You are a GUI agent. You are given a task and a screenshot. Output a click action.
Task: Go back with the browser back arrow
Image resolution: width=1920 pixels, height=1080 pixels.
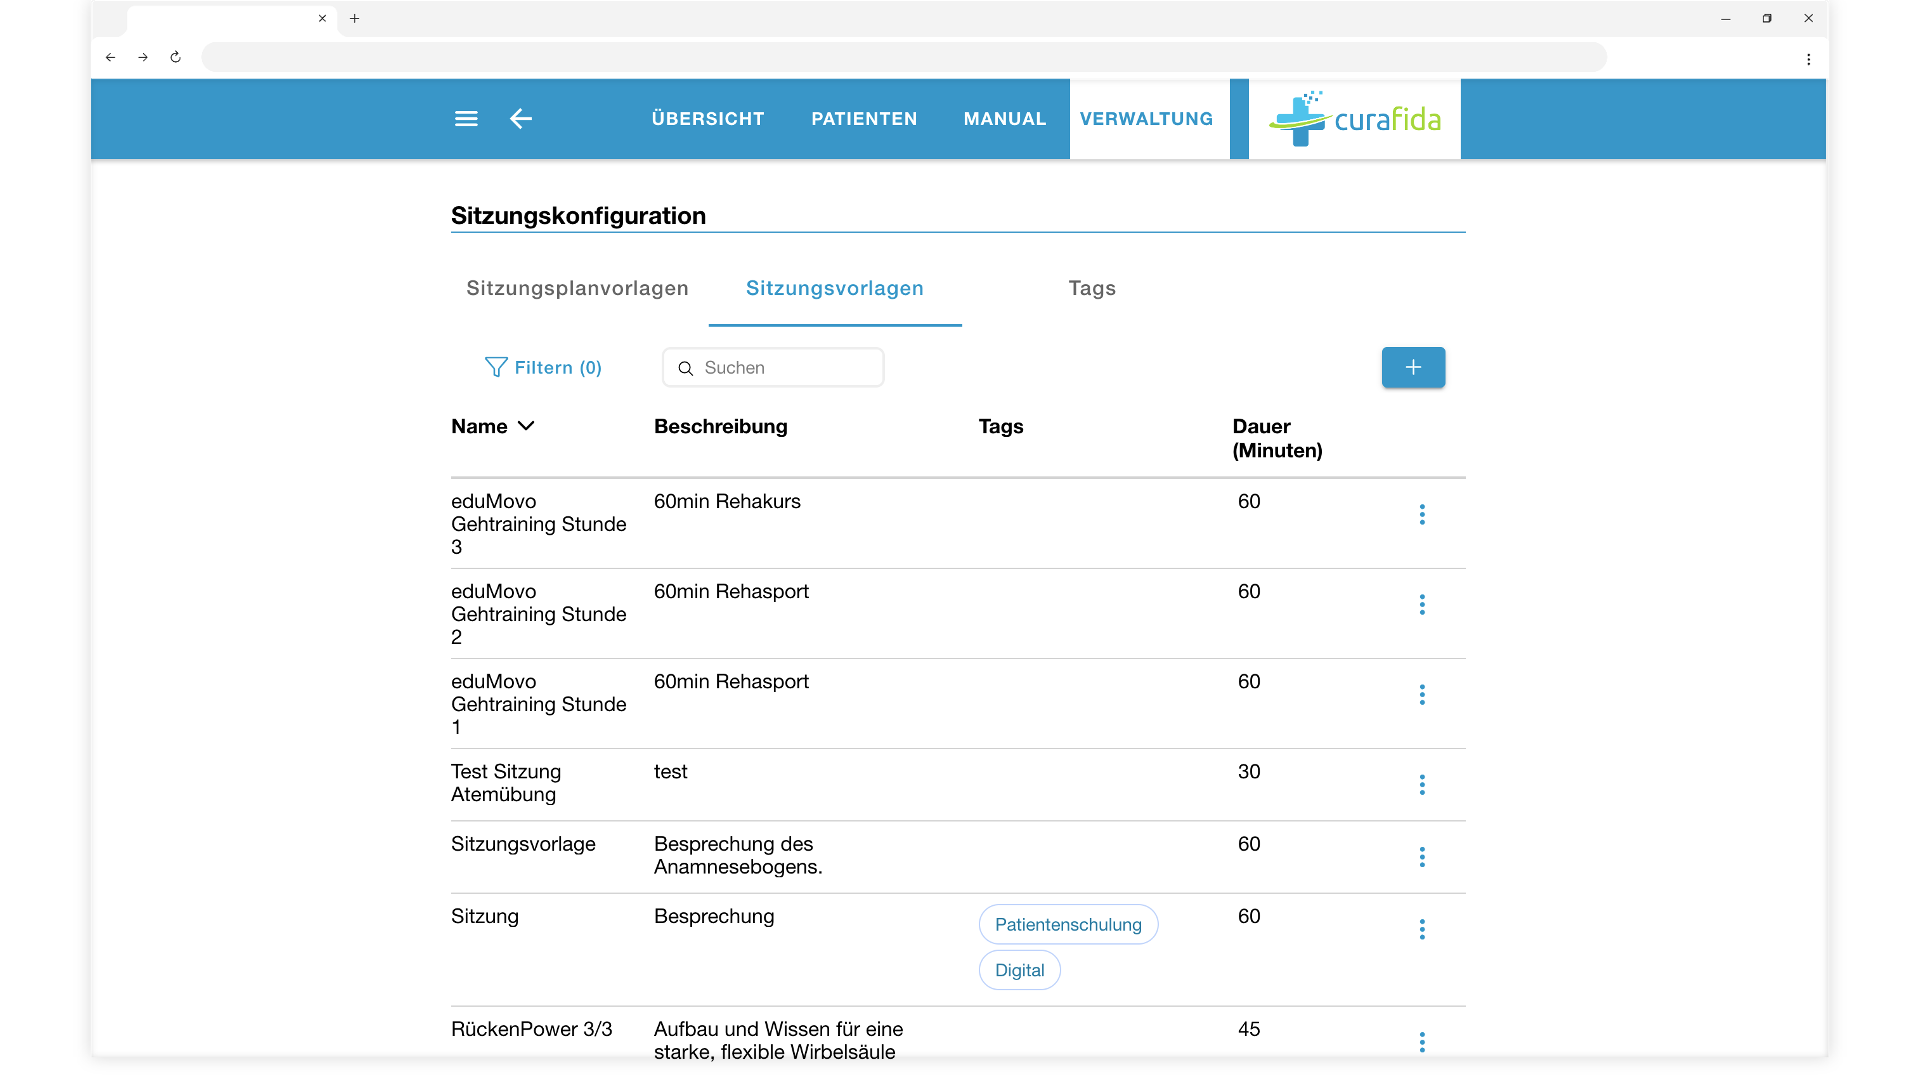click(x=111, y=57)
